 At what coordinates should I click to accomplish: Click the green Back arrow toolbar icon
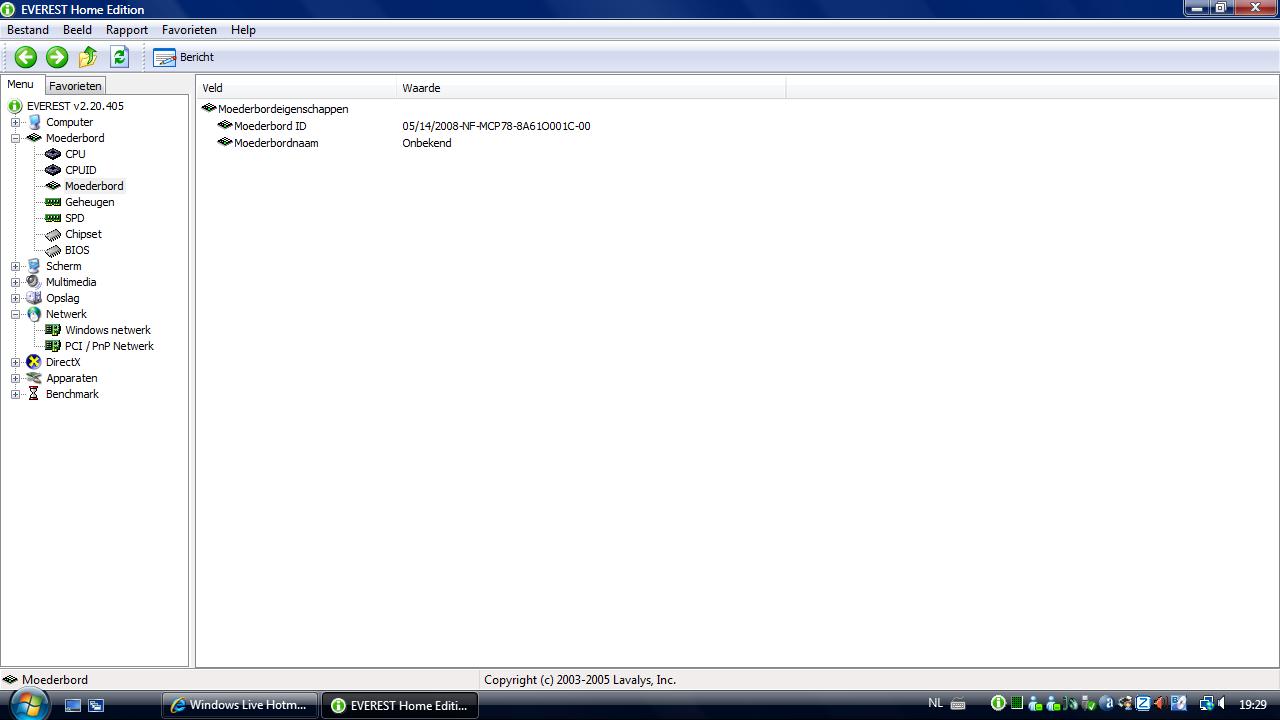[26, 57]
